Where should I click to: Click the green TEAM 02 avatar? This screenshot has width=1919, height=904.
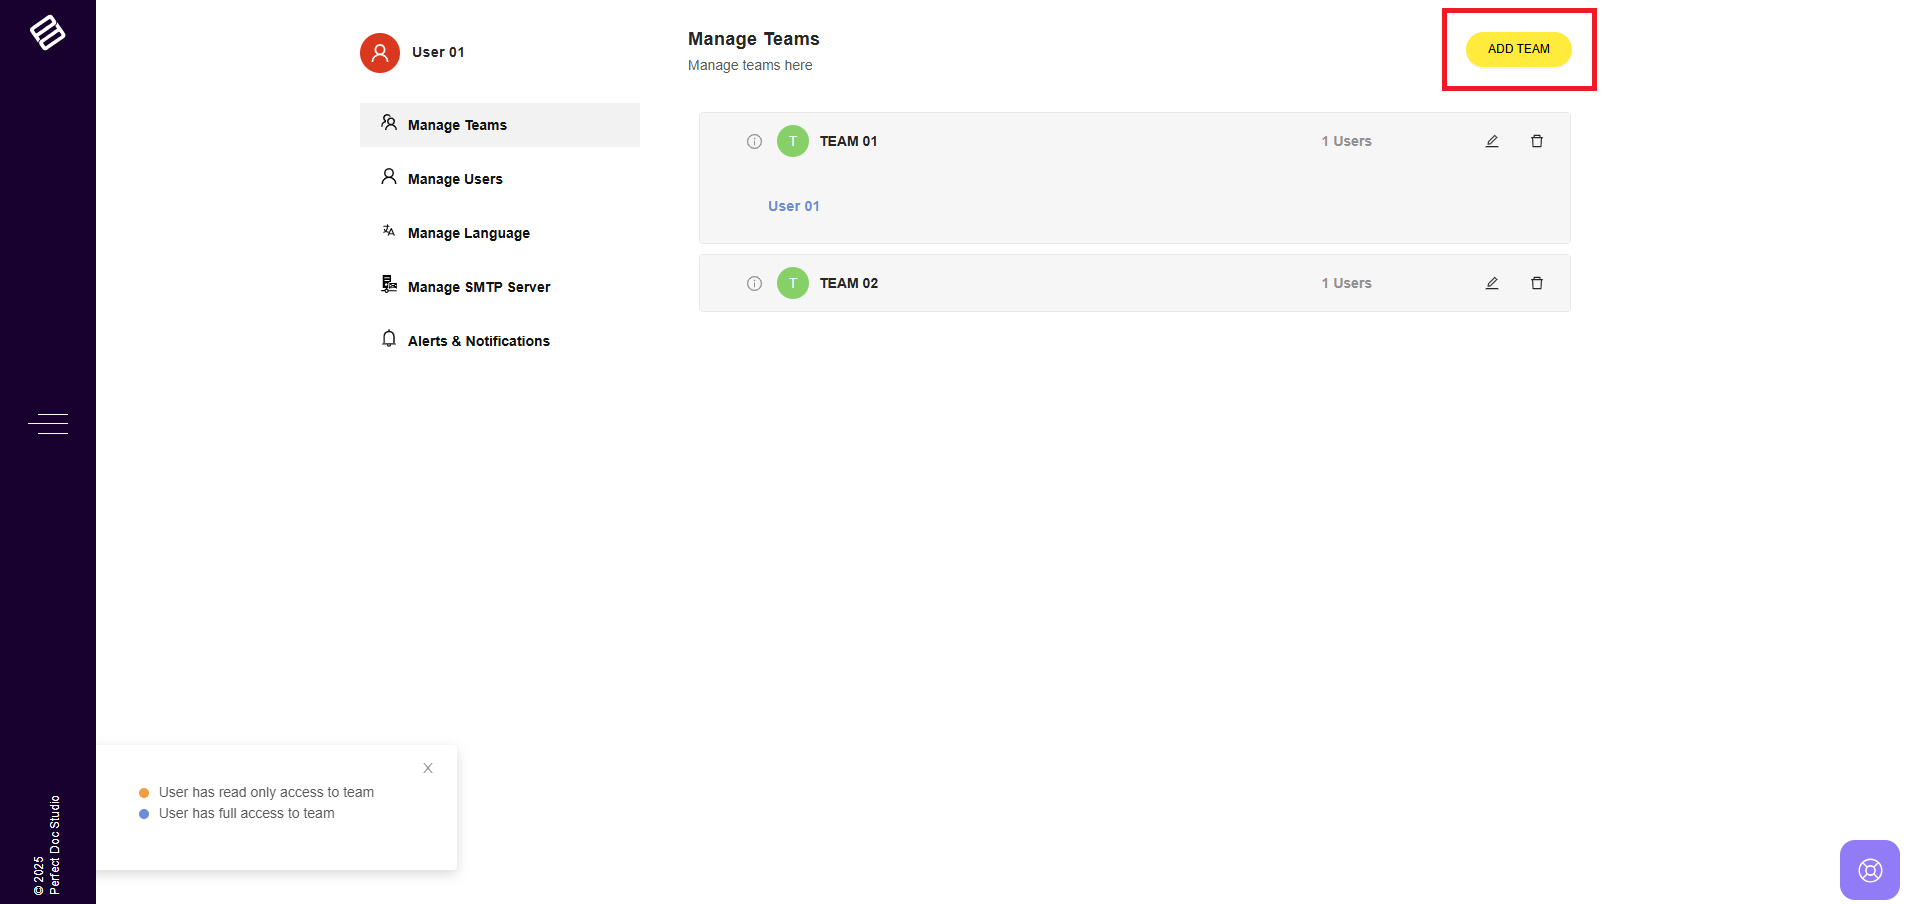click(x=793, y=284)
